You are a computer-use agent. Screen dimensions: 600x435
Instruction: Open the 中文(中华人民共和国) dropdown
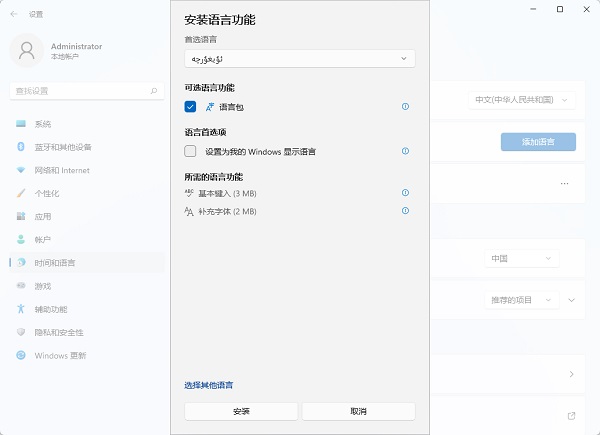[x=520, y=100]
